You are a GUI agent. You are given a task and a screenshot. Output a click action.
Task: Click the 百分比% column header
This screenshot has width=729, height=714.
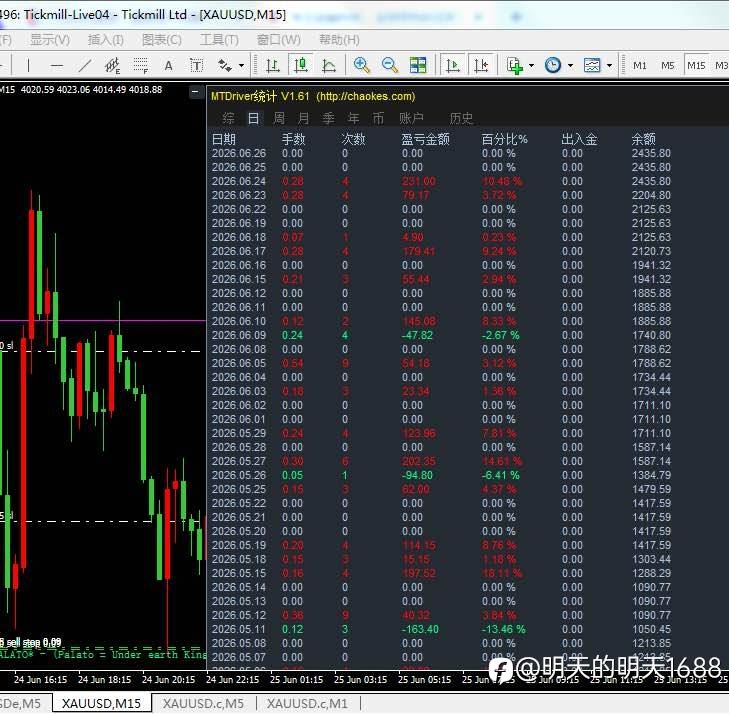[504, 139]
